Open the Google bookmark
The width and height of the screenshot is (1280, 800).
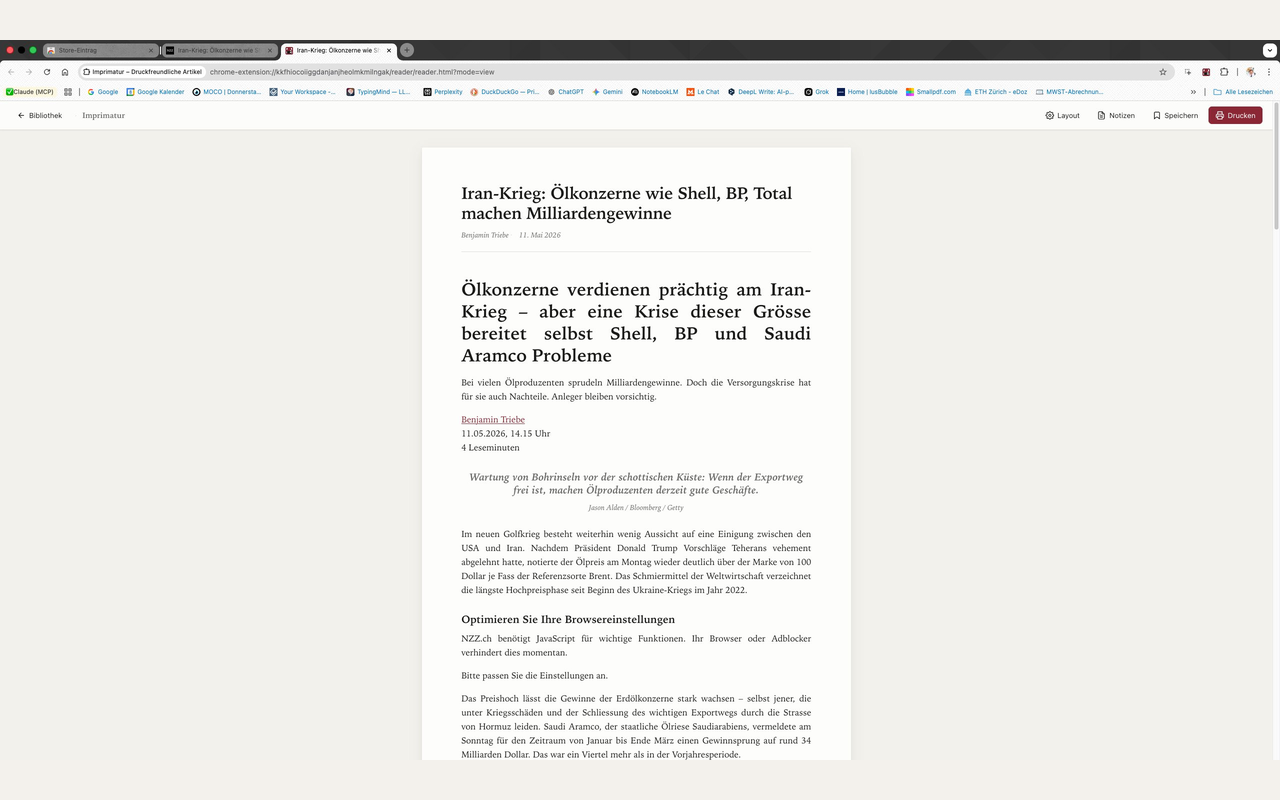point(103,91)
